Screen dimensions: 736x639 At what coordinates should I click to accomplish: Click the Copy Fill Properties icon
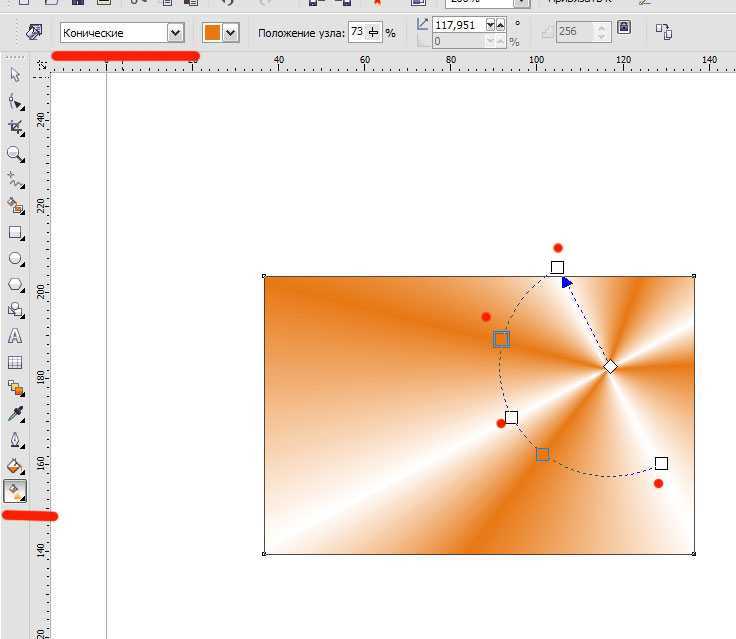(664, 31)
